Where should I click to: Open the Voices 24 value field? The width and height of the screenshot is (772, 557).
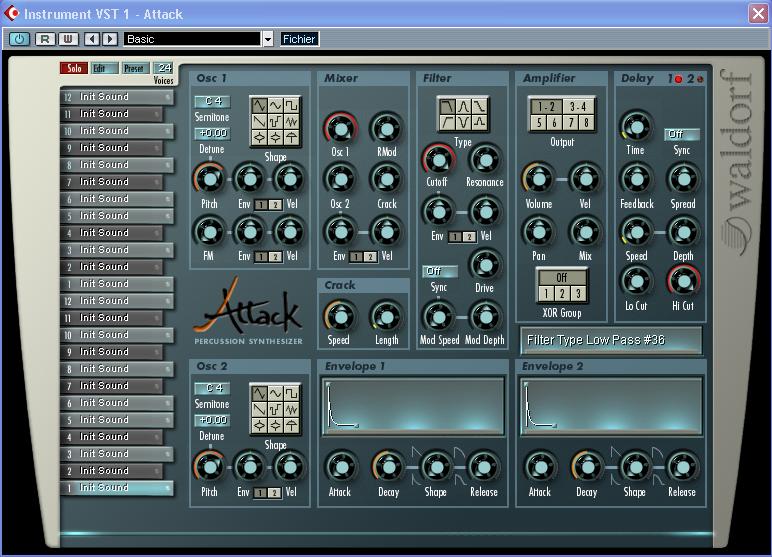164,68
